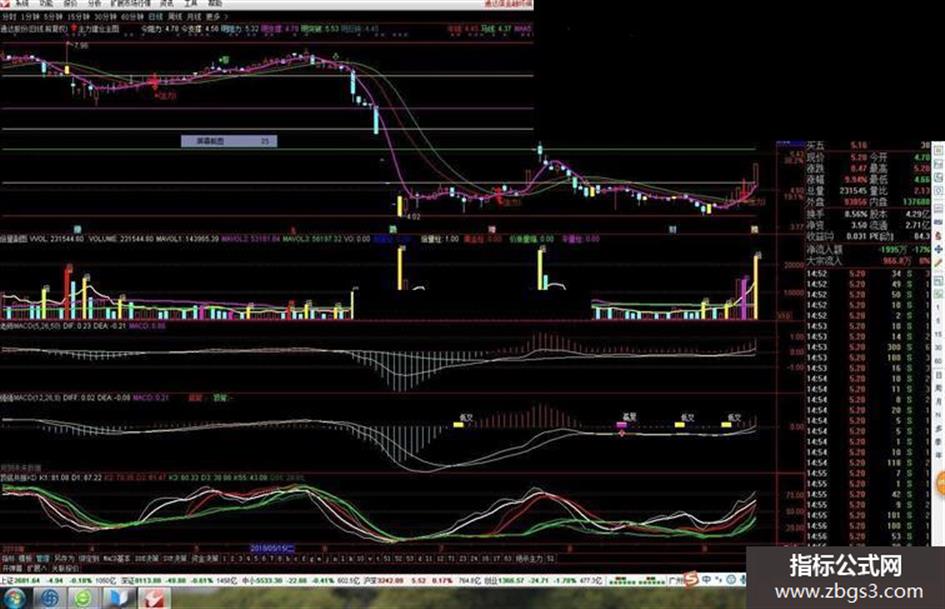Click the 管理 tab at chart bottom
Screen dimensions: 945x609
43,559
